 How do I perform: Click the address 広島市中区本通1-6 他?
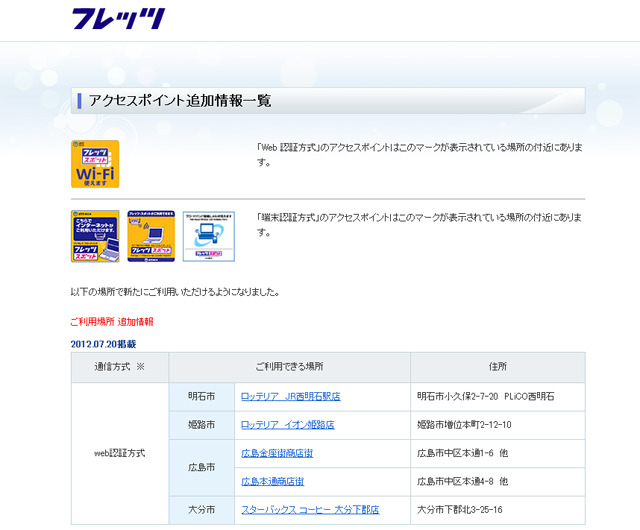point(462,453)
